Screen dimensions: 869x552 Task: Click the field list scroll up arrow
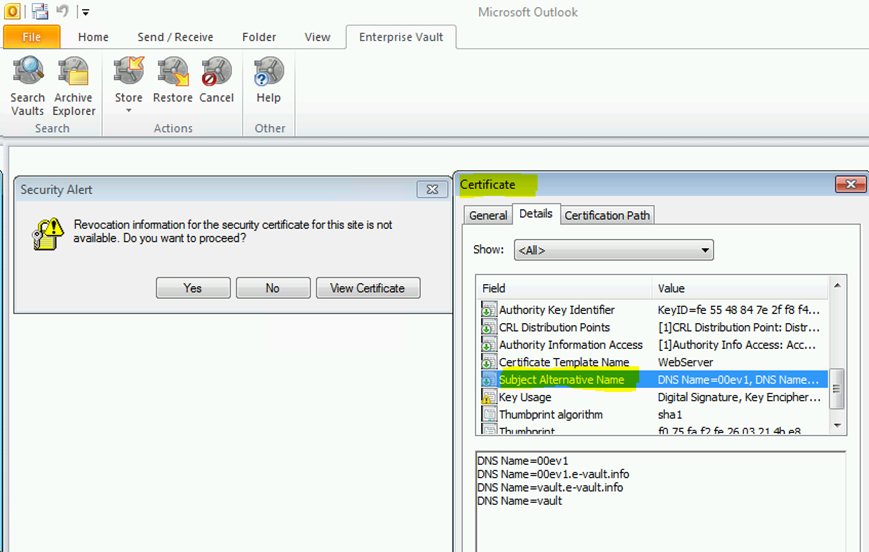[x=837, y=285]
